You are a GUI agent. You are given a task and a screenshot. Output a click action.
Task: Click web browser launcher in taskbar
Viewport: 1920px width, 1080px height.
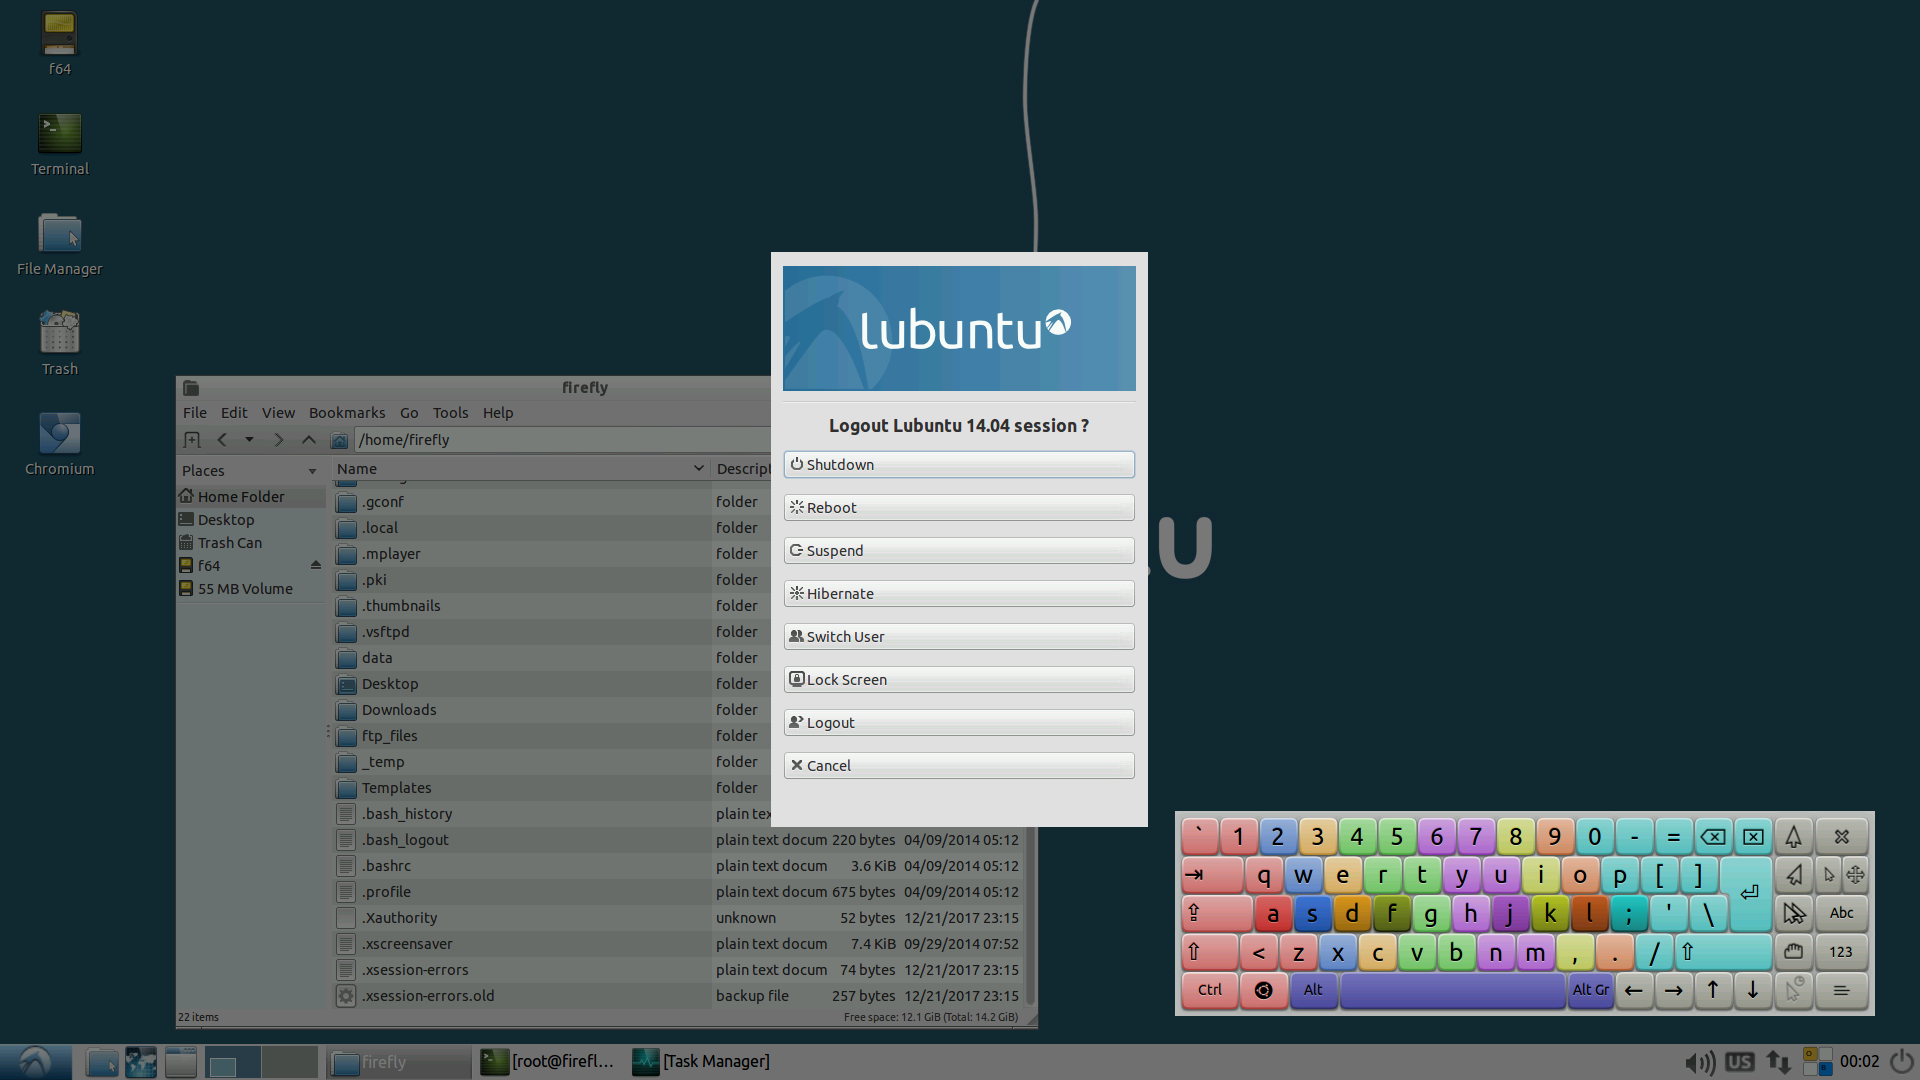(x=141, y=1062)
